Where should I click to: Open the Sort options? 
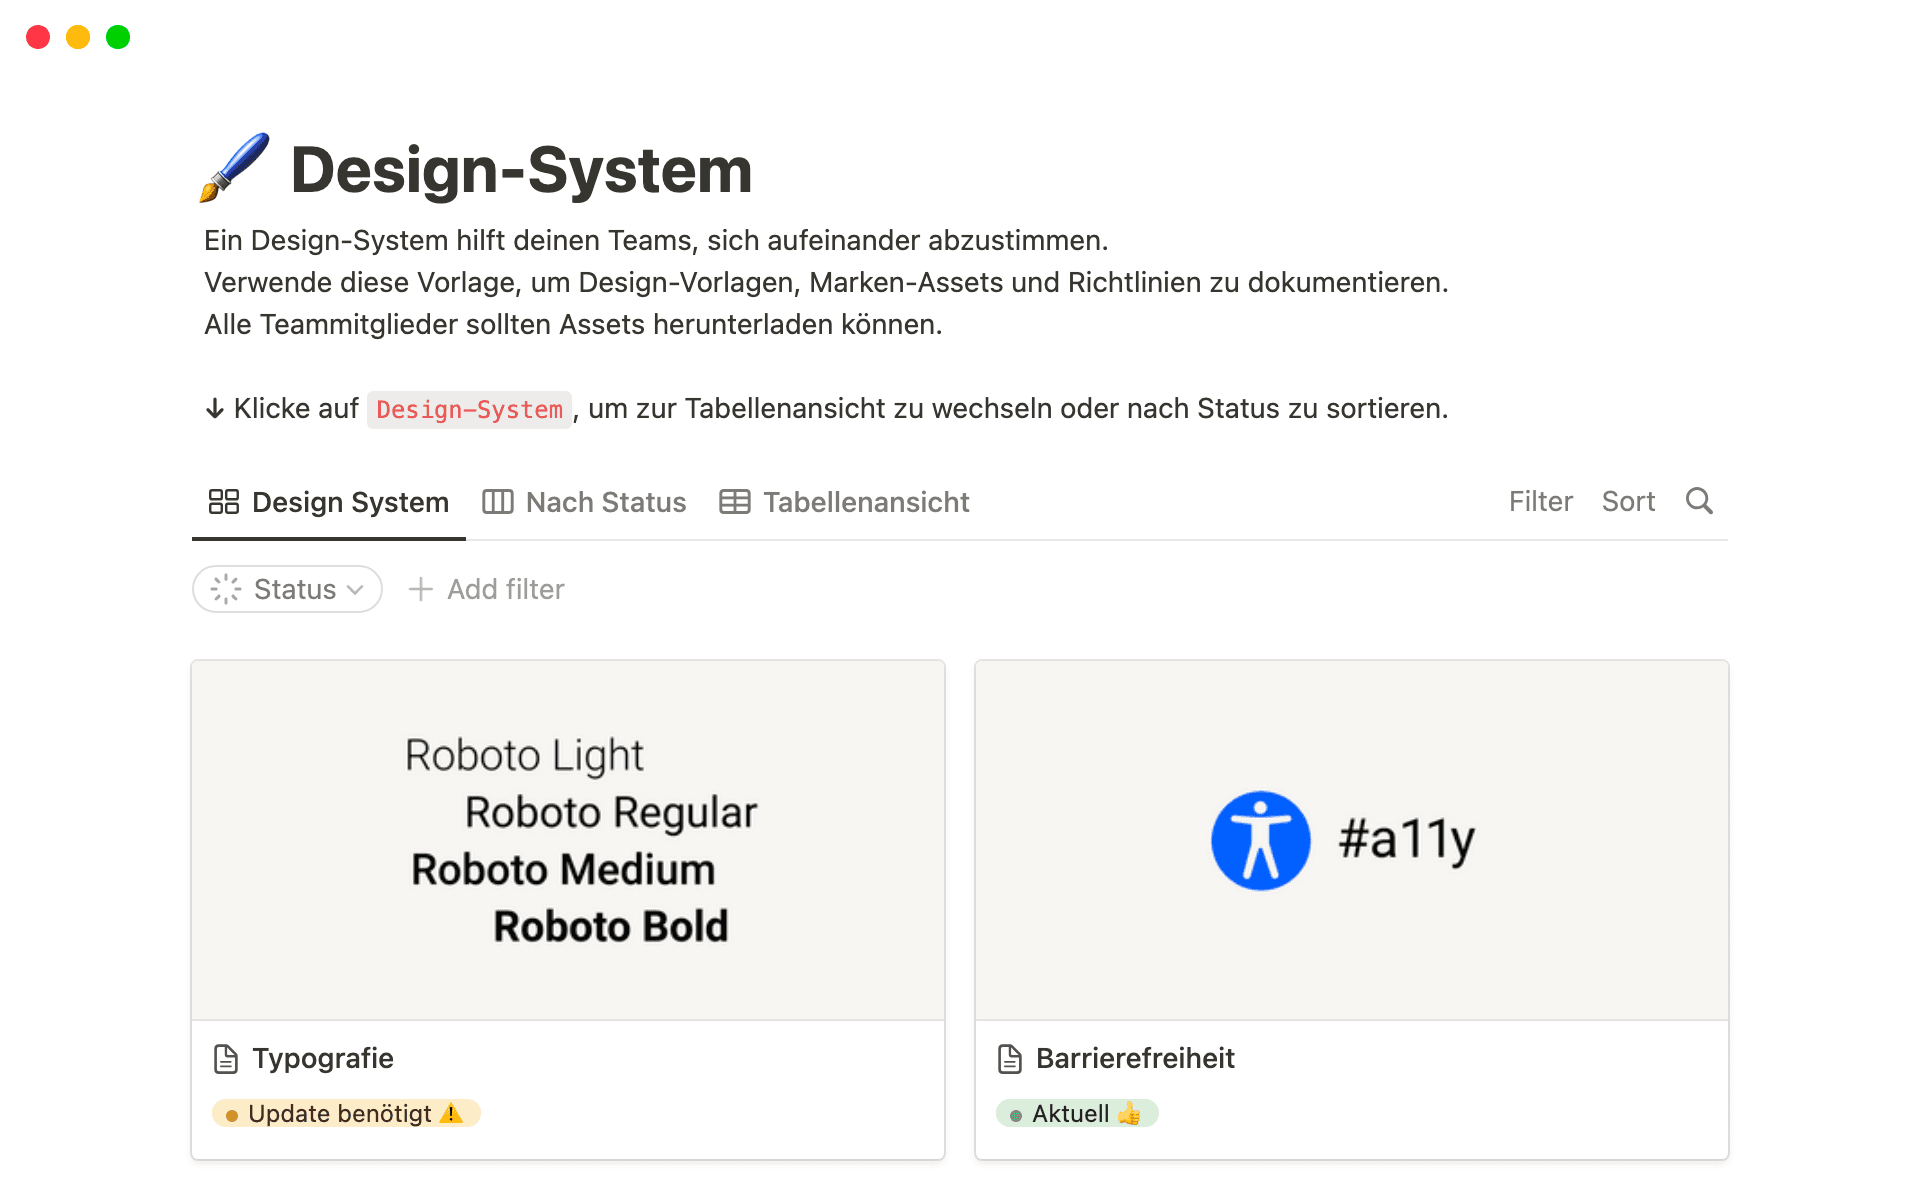point(1628,501)
